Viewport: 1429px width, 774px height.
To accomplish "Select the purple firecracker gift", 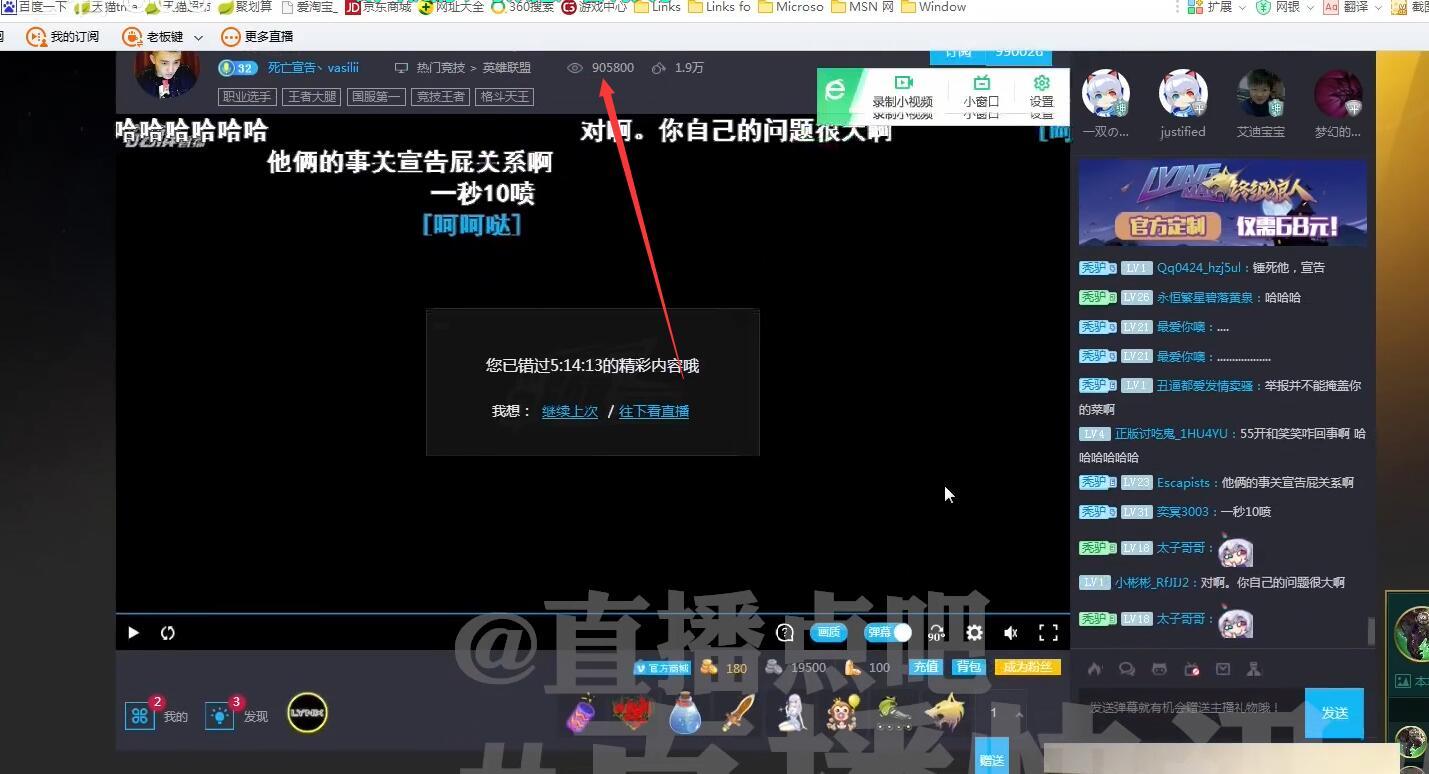I will (582, 713).
